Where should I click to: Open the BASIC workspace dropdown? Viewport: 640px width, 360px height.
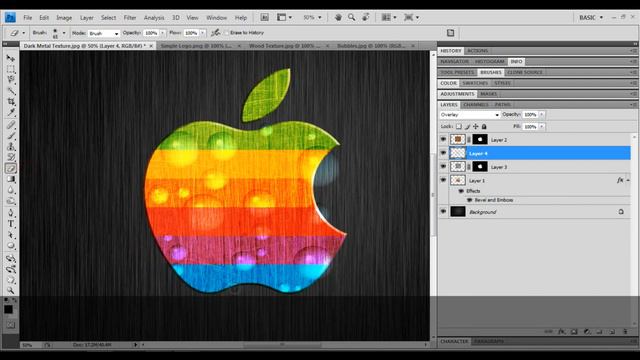coord(591,18)
